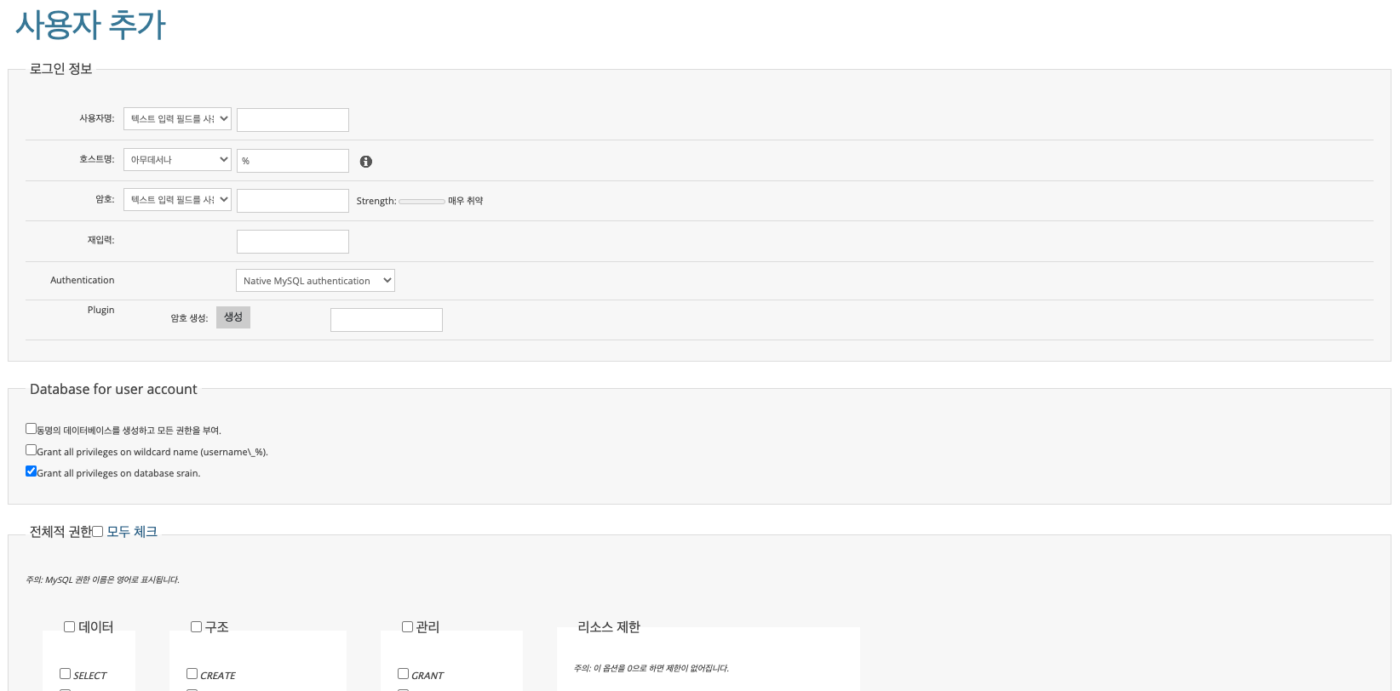This screenshot has width=1400, height=691.
Task: Click the 재입력 password confirmation field
Action: click(292, 241)
